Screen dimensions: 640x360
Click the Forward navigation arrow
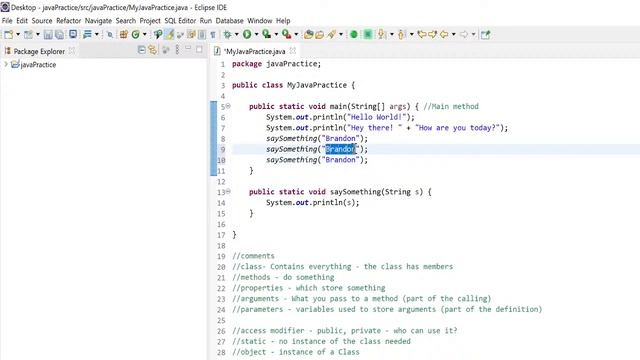pyautogui.click(x=464, y=35)
